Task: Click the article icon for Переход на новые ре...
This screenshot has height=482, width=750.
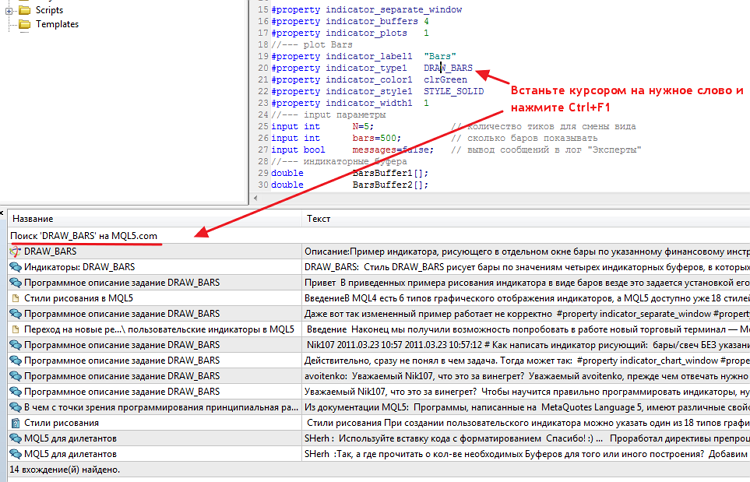Action: point(15,329)
